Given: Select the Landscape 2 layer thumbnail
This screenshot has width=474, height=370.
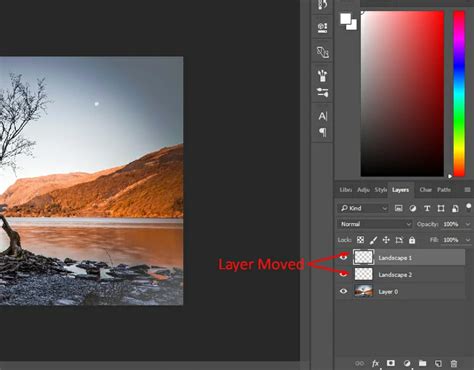Looking at the screenshot, I should point(363,274).
